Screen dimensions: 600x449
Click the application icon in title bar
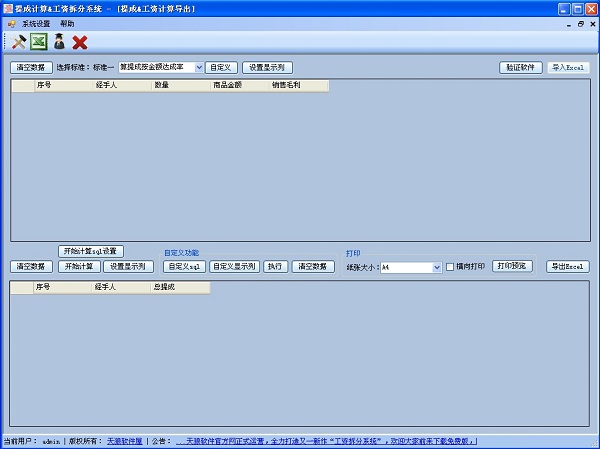point(8,8)
